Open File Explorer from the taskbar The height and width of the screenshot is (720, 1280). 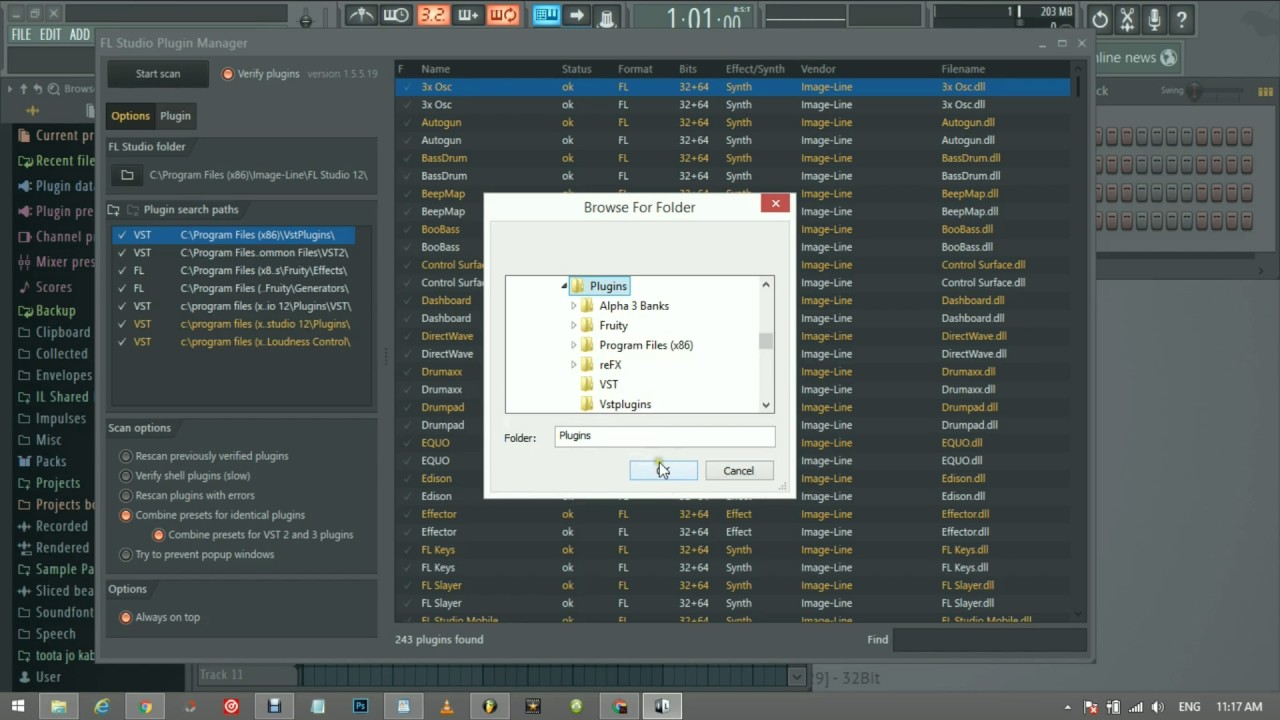click(59, 706)
